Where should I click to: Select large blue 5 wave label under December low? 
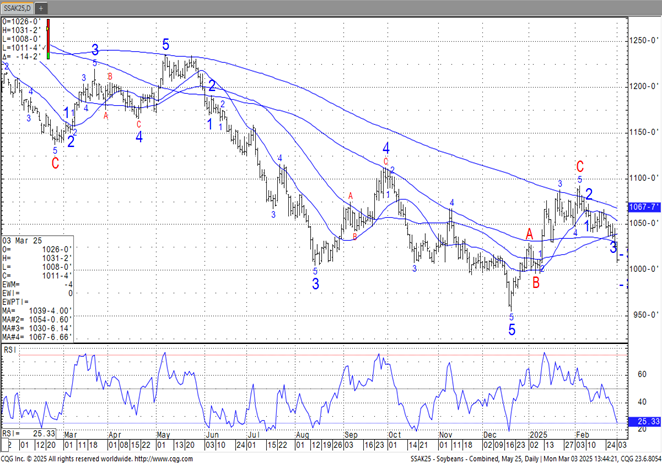[511, 329]
